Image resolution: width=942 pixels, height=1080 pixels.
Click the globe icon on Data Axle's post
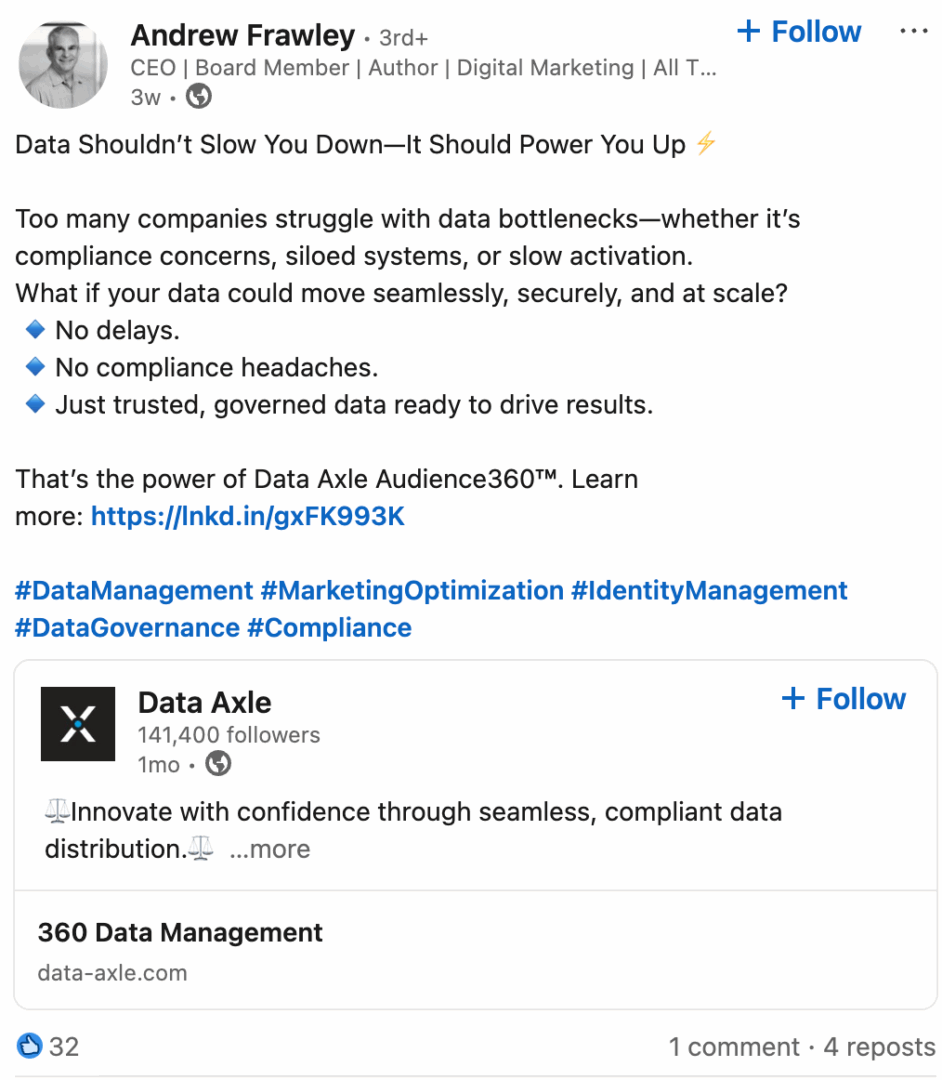pos(218,764)
